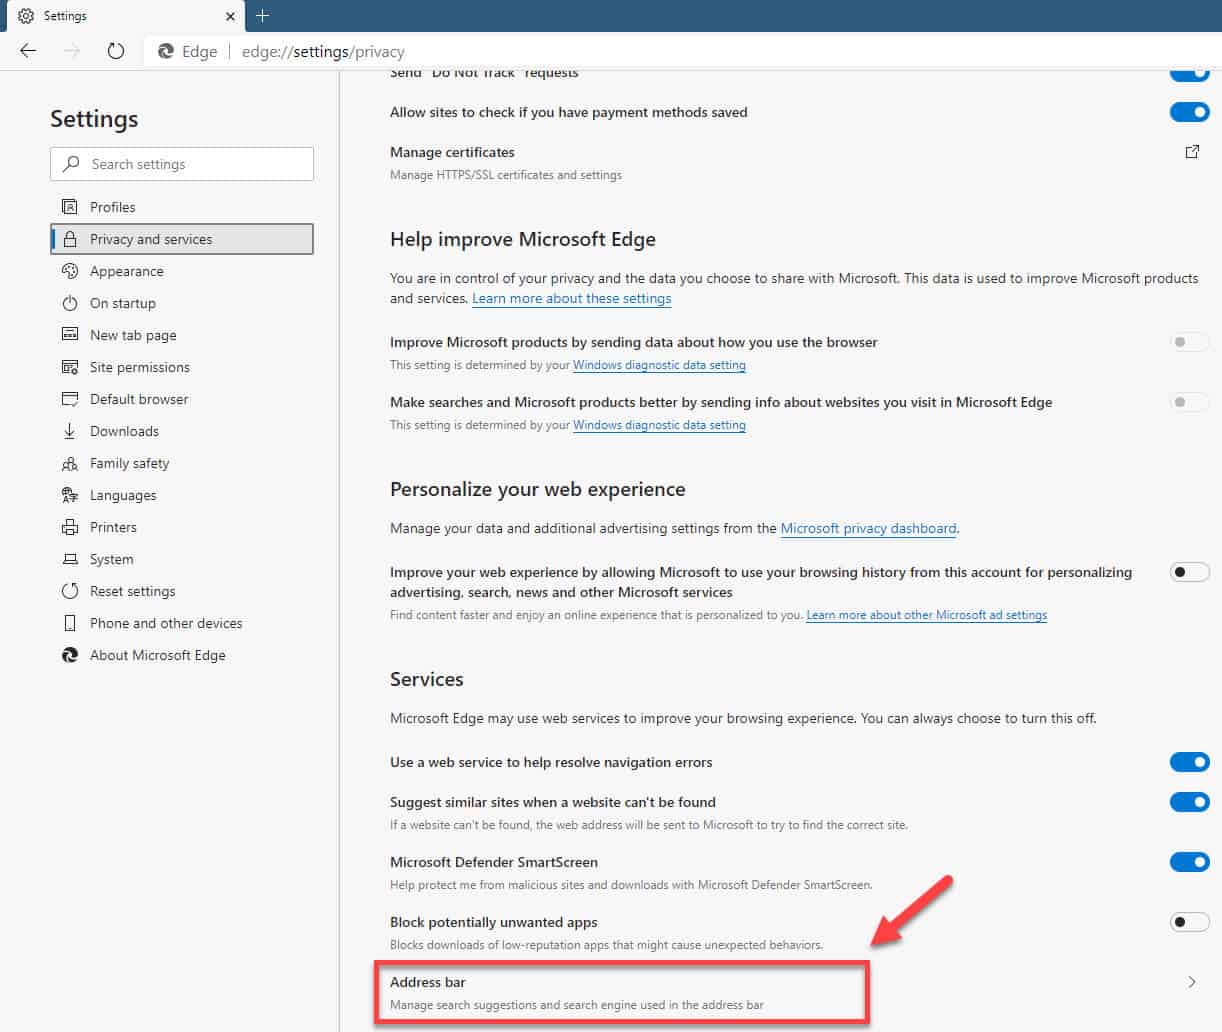Click the Personalize your web experience heading
The height and width of the screenshot is (1032, 1222).
[538, 489]
